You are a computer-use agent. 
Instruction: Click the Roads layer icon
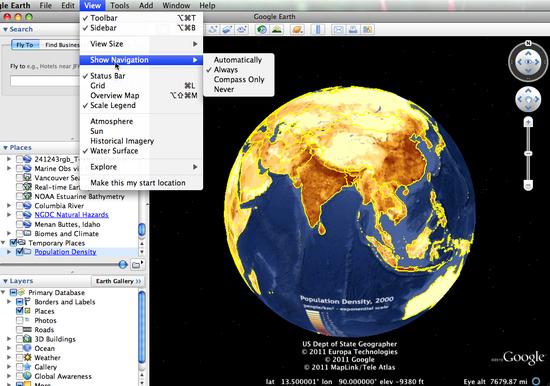tap(27, 330)
